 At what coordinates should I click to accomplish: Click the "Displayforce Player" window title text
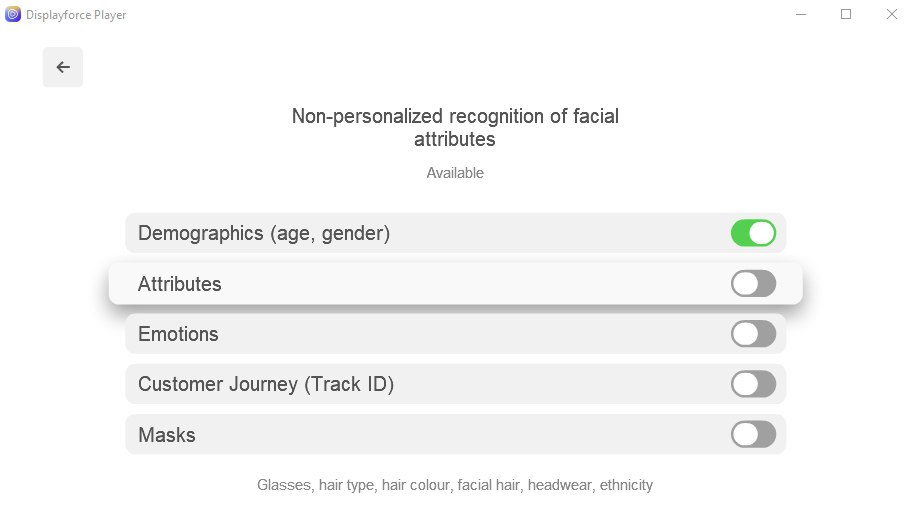[76, 15]
